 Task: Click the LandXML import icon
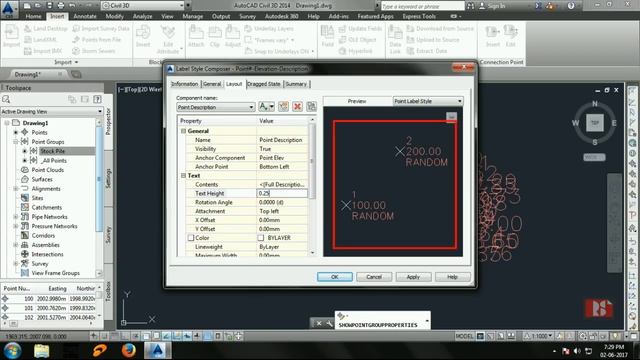pyautogui.click(x=28, y=40)
